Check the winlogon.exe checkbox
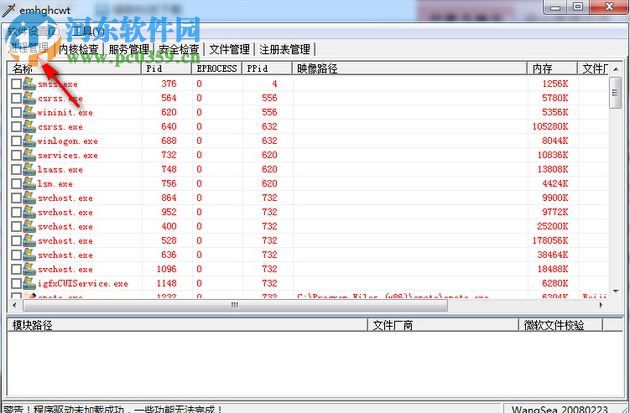 click(16, 141)
